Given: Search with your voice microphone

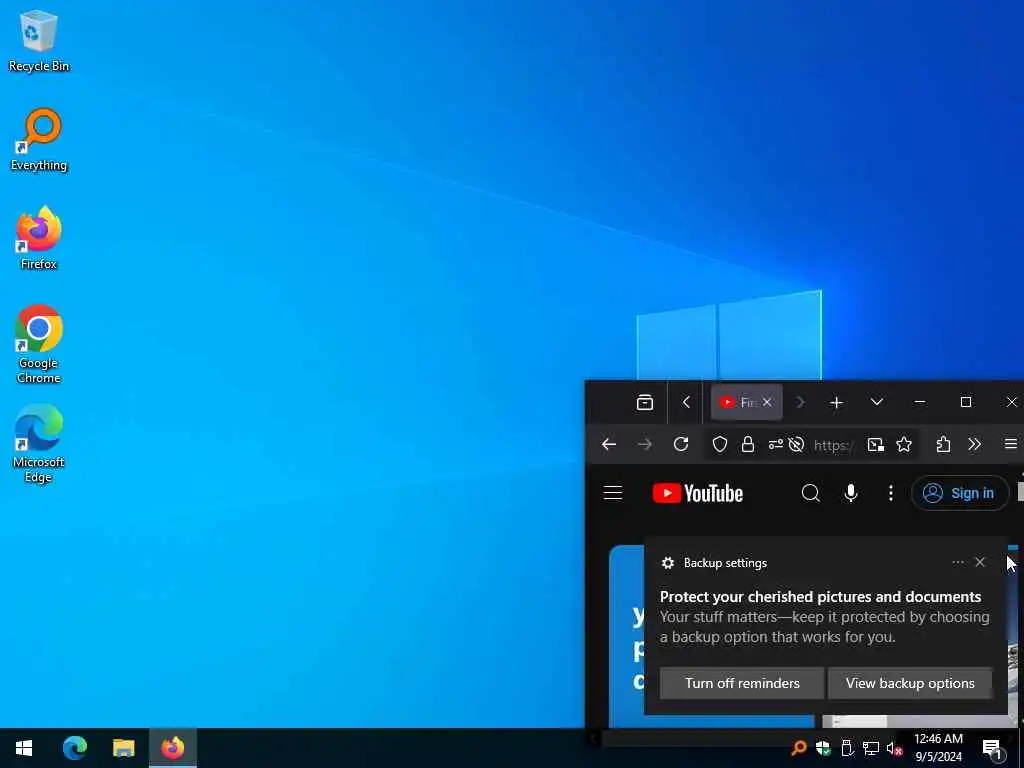Looking at the screenshot, I should pos(850,493).
